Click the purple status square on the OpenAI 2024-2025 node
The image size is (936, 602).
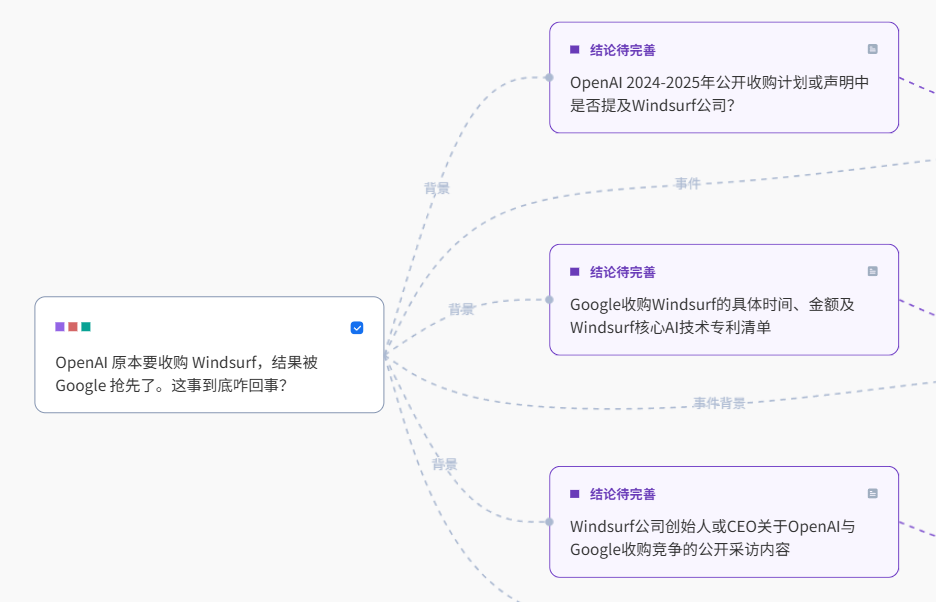[575, 50]
